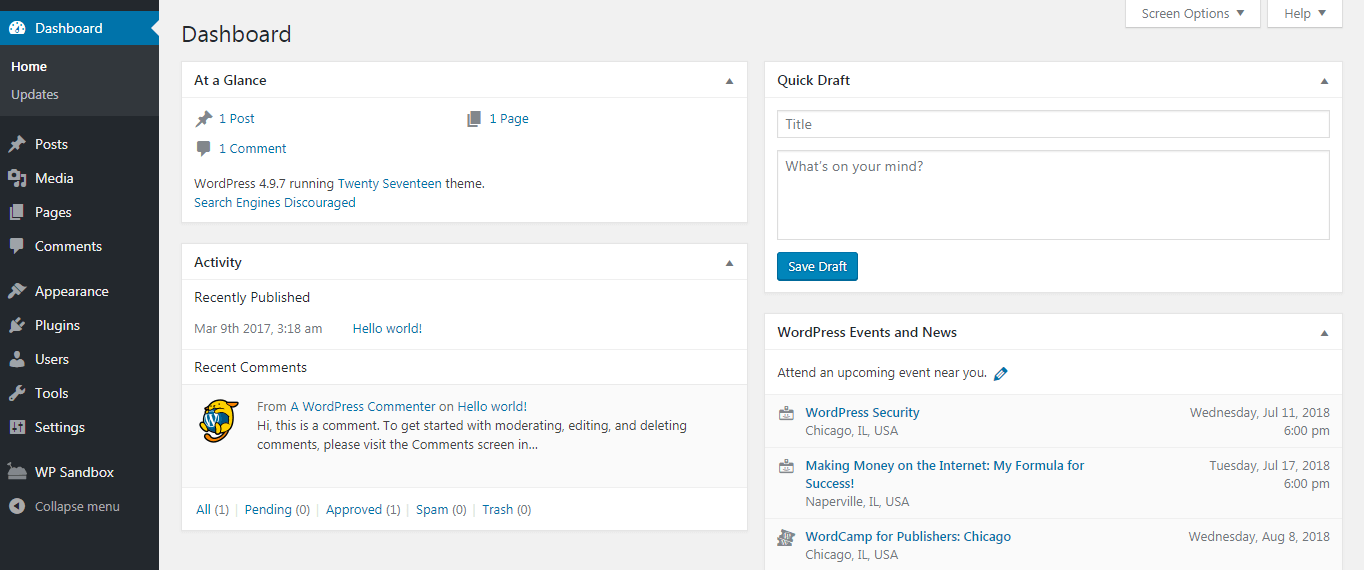Select Home in the Dashboard submenu
This screenshot has height=570, width=1364.
(x=29, y=66)
